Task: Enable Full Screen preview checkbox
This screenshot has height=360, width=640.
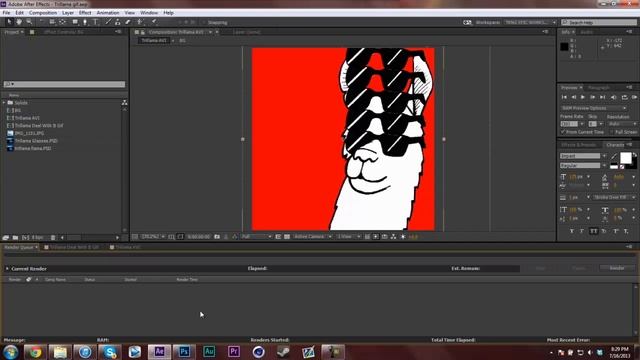Action: pos(611,132)
